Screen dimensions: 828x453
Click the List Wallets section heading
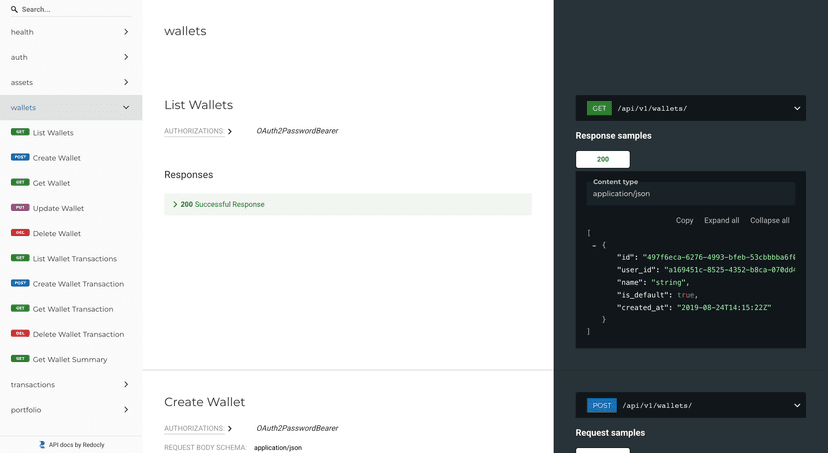[199, 105]
